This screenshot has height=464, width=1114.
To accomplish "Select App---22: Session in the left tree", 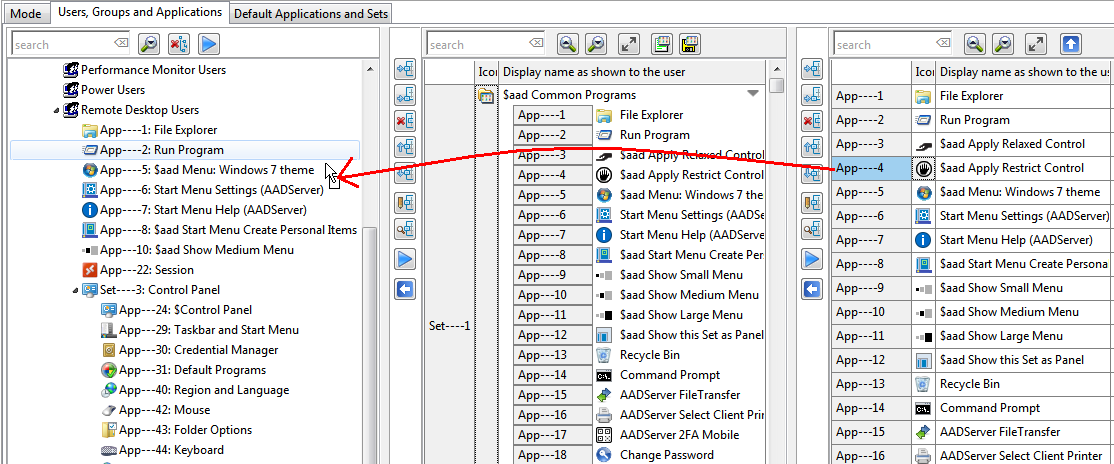I will click(x=146, y=270).
